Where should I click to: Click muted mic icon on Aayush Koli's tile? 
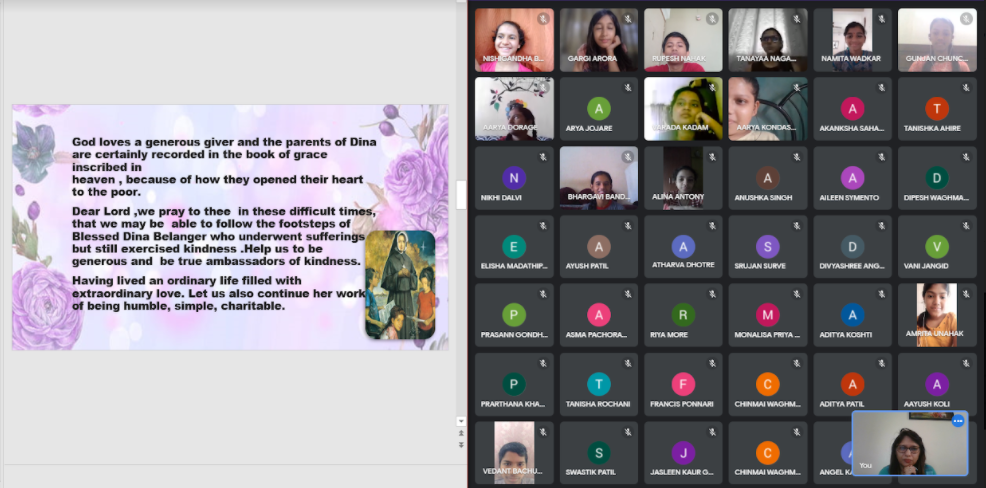(966, 363)
